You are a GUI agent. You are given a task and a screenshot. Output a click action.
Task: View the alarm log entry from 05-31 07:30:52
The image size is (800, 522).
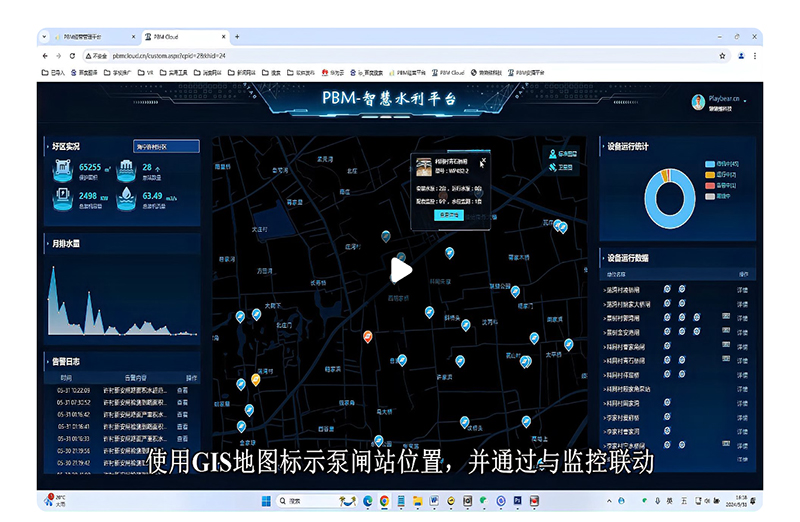click(x=182, y=403)
